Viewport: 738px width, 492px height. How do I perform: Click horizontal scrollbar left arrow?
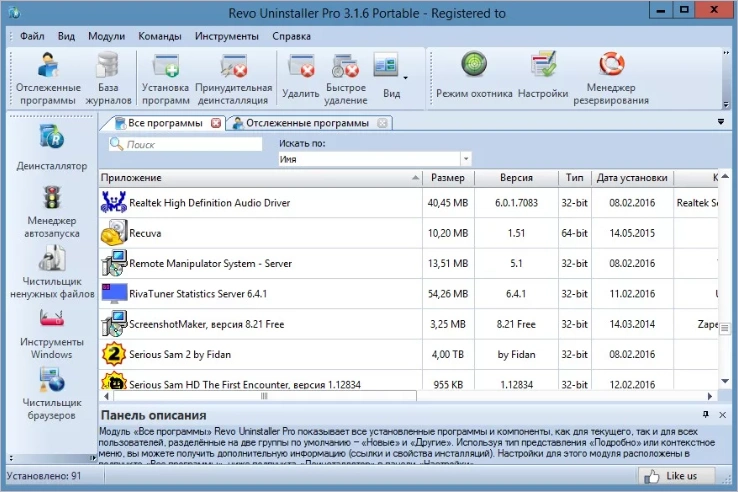[x=106, y=396]
